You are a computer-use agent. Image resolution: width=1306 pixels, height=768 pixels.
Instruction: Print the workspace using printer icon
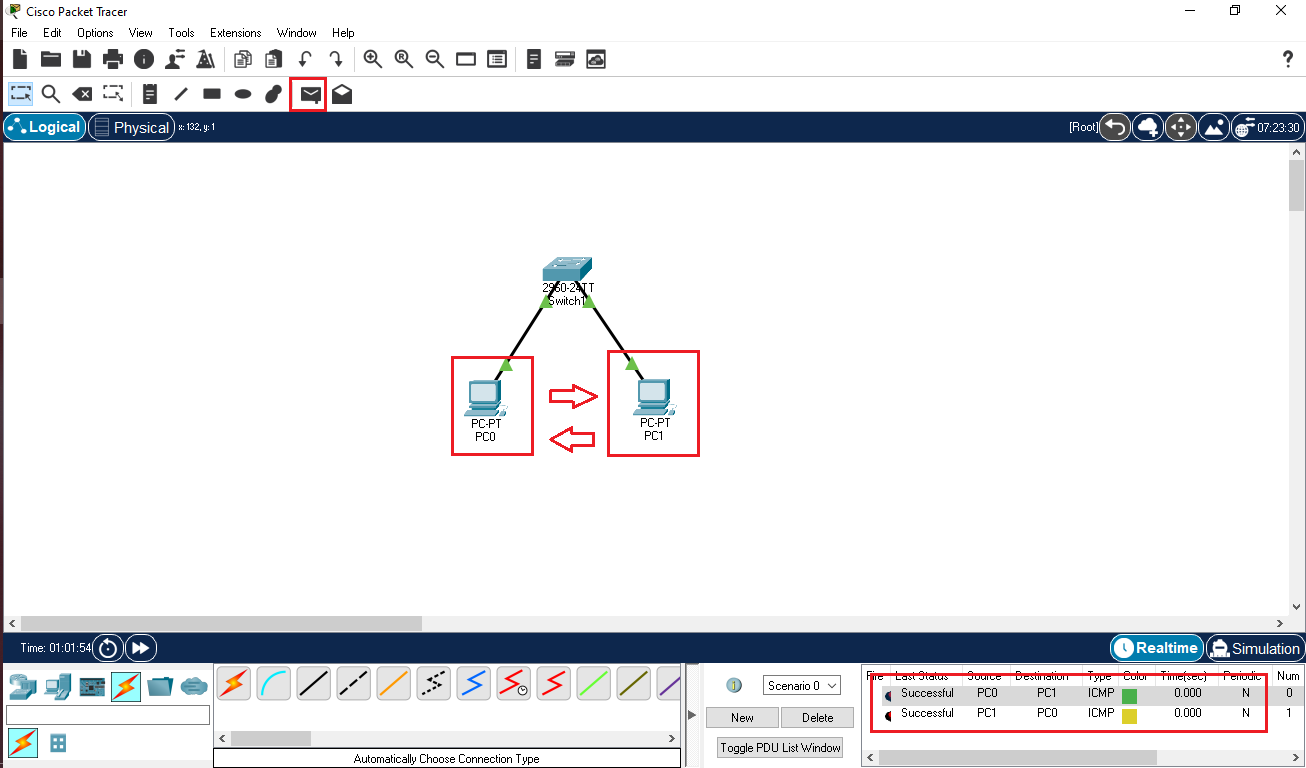click(113, 59)
